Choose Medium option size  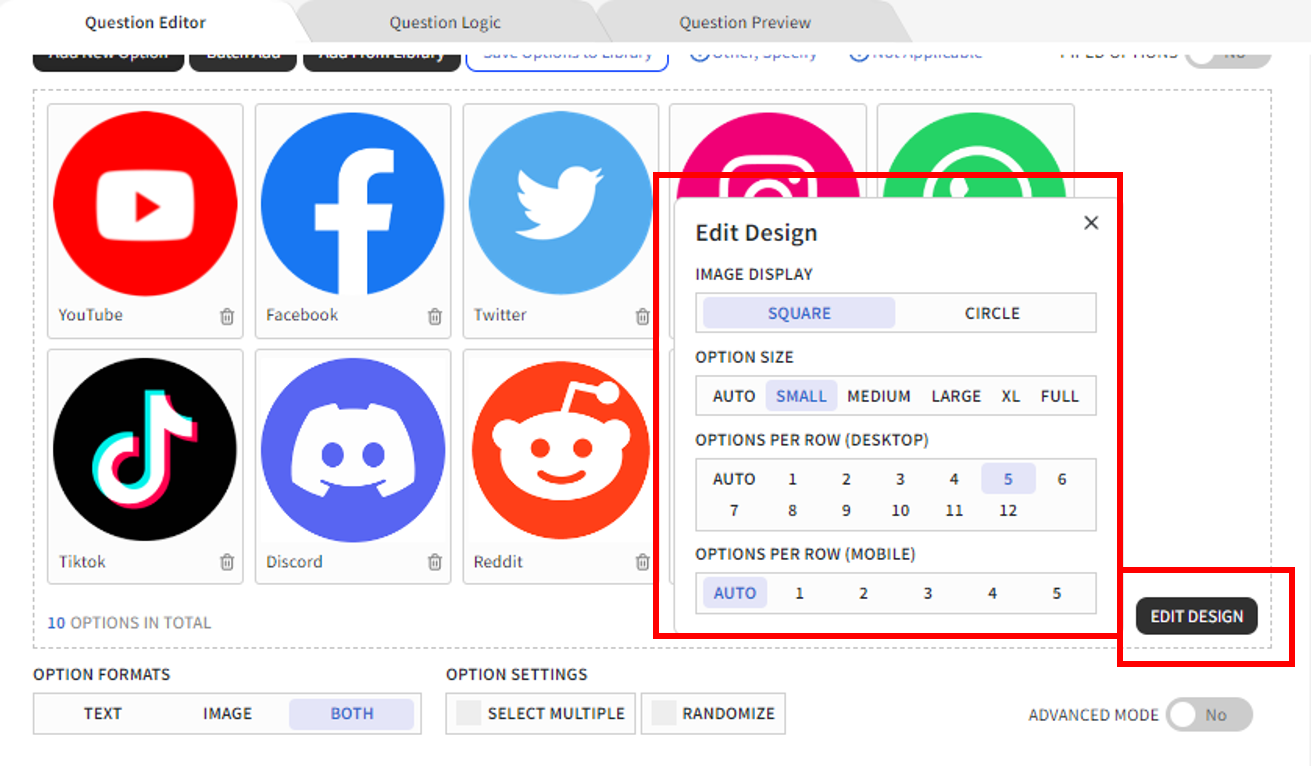click(x=879, y=396)
